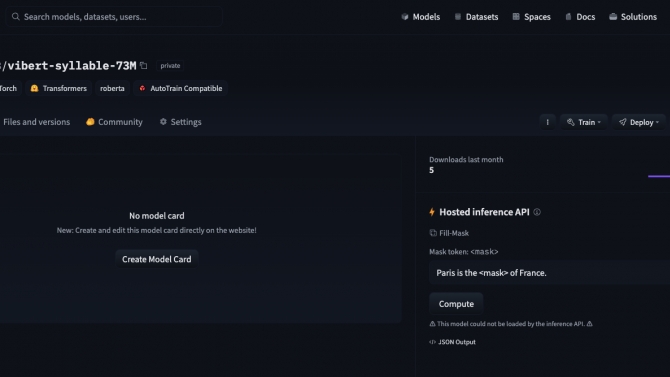Viewport: 670px width, 377px height.
Task: Click the 'No model card' heading
Action: click(157, 216)
